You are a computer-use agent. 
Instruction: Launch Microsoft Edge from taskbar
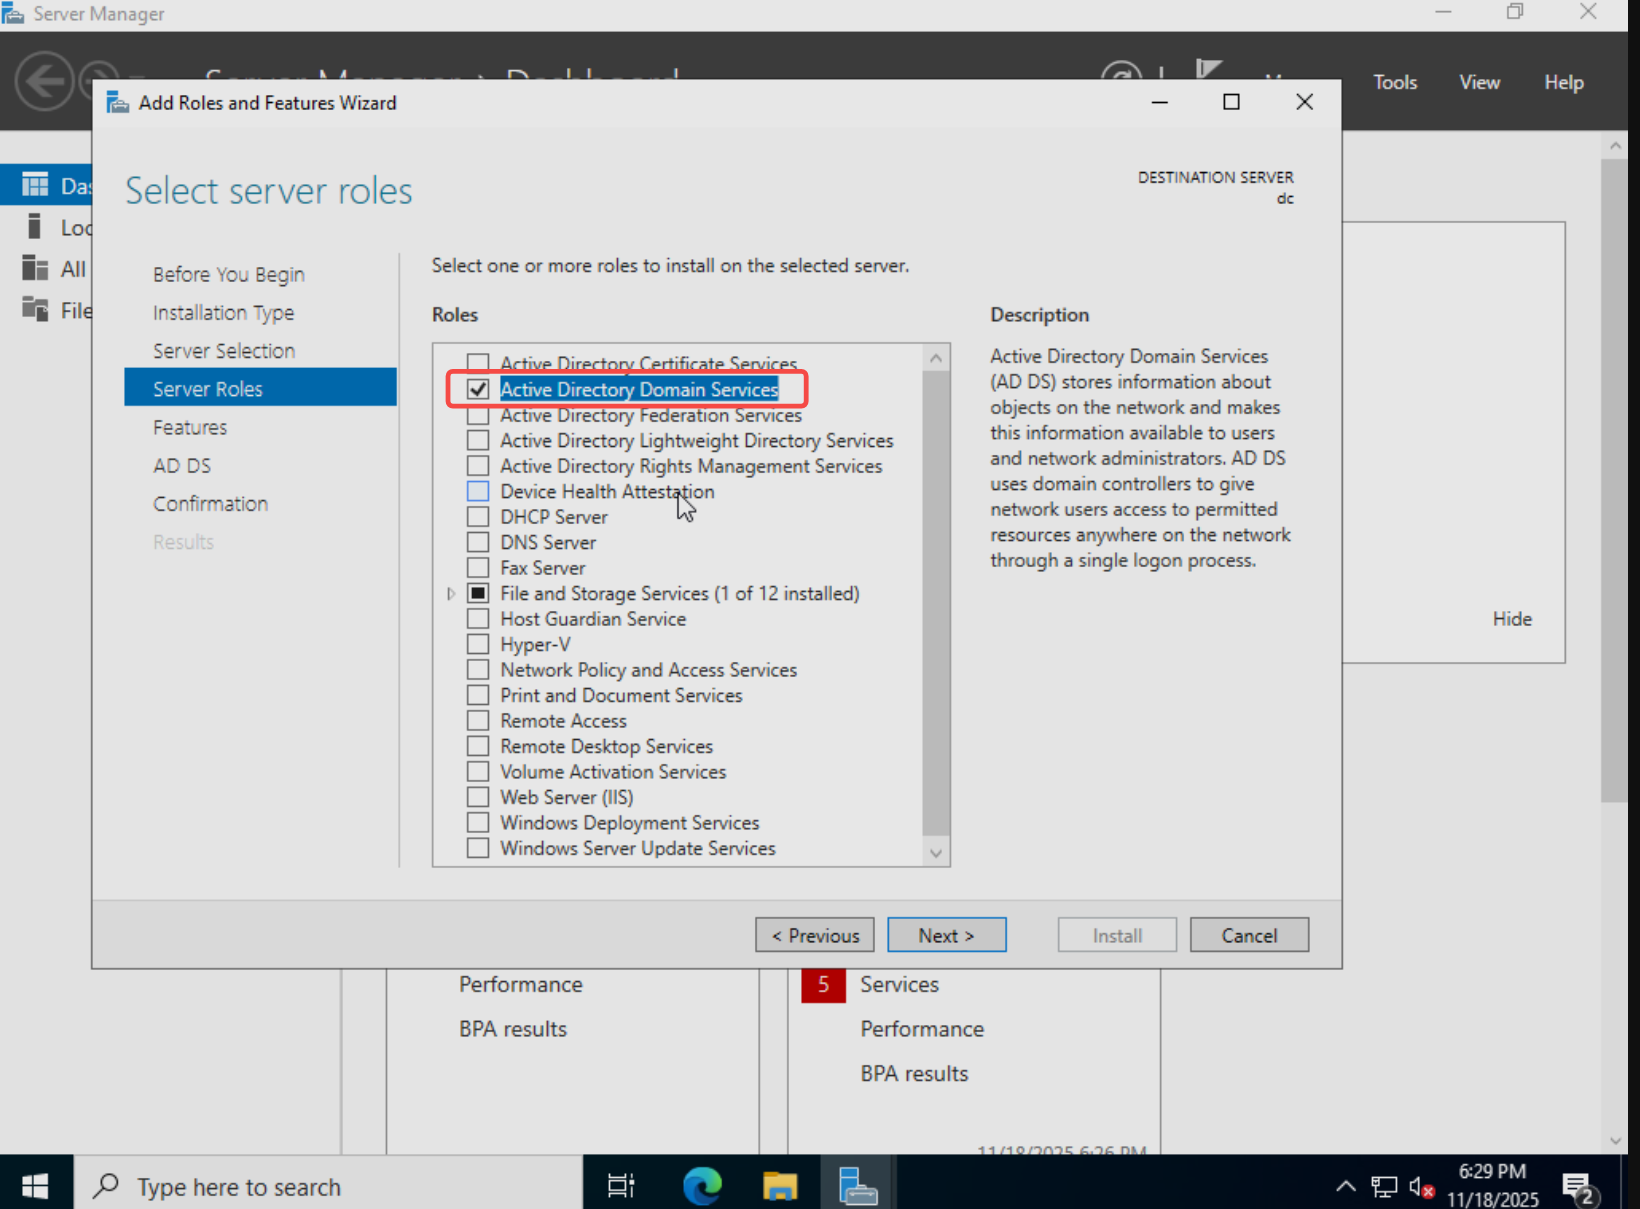(702, 1186)
